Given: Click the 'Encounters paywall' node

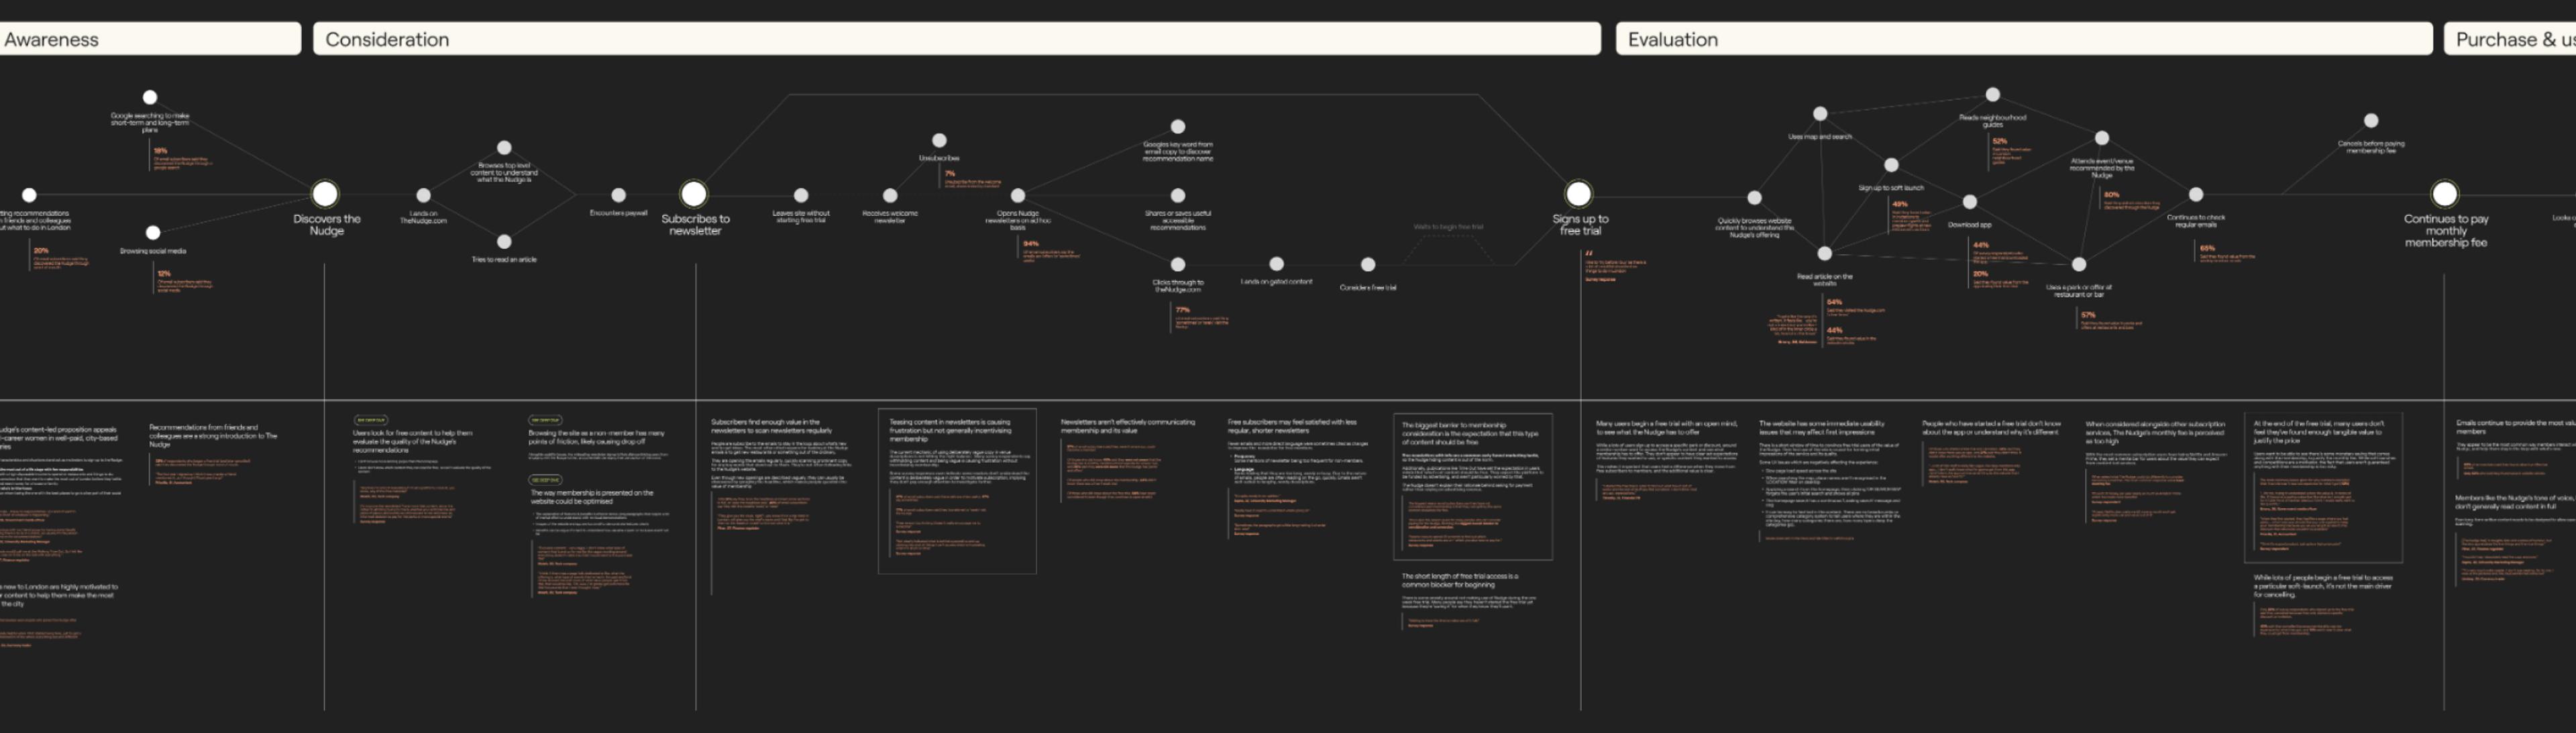Looking at the screenshot, I should point(619,195).
